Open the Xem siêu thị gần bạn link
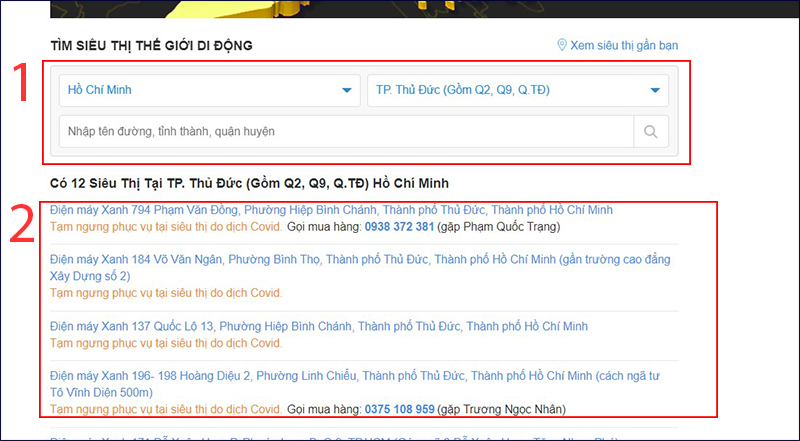800x441 pixels. coord(624,46)
